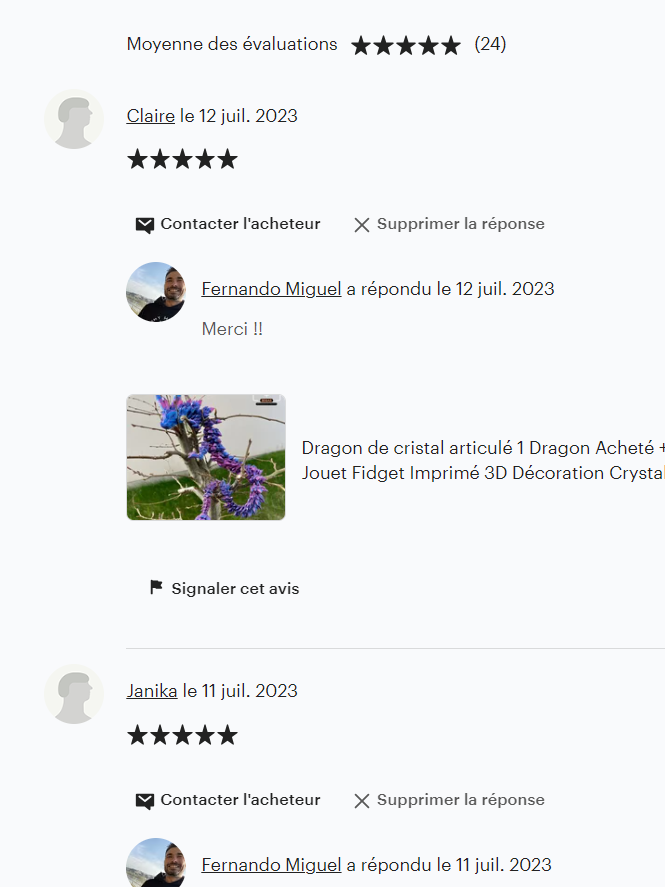
Task: Click Claire's default avatar icon
Action: [x=74, y=119]
